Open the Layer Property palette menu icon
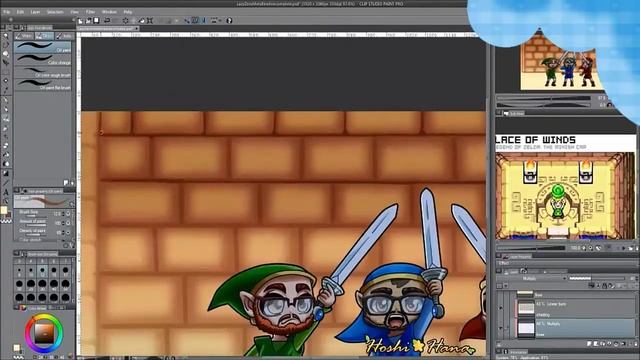This screenshot has height=360, width=640. (499, 256)
